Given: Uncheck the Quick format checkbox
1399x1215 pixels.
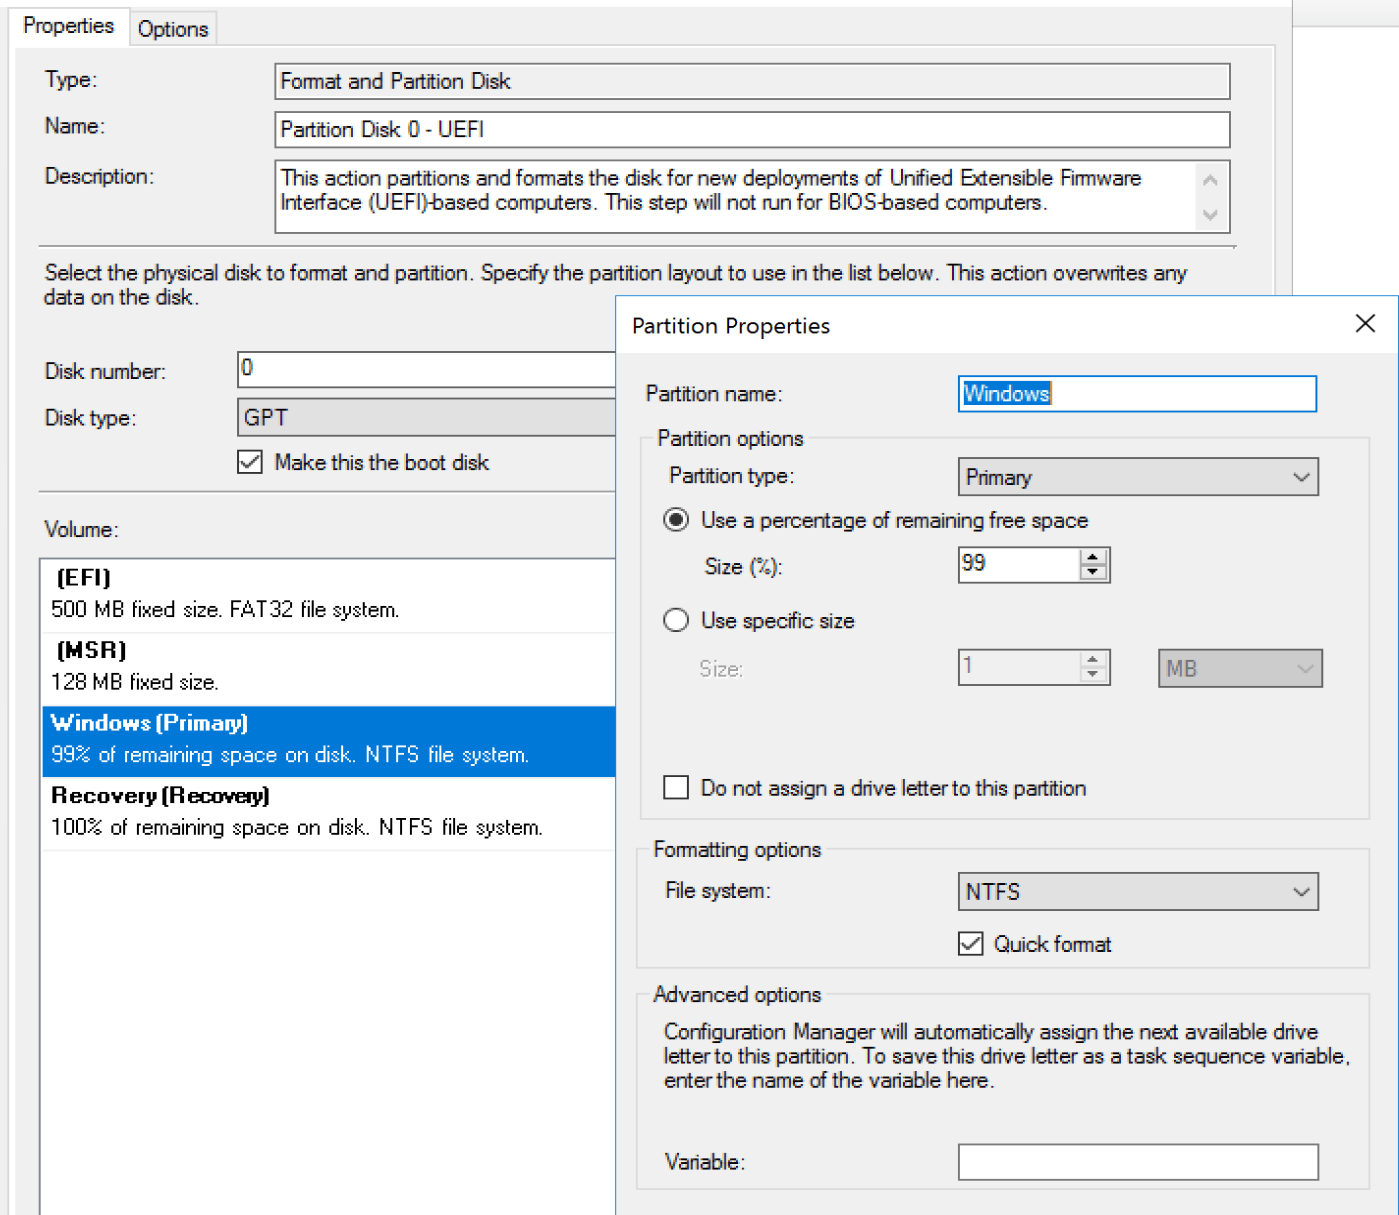Looking at the screenshot, I should (970, 944).
